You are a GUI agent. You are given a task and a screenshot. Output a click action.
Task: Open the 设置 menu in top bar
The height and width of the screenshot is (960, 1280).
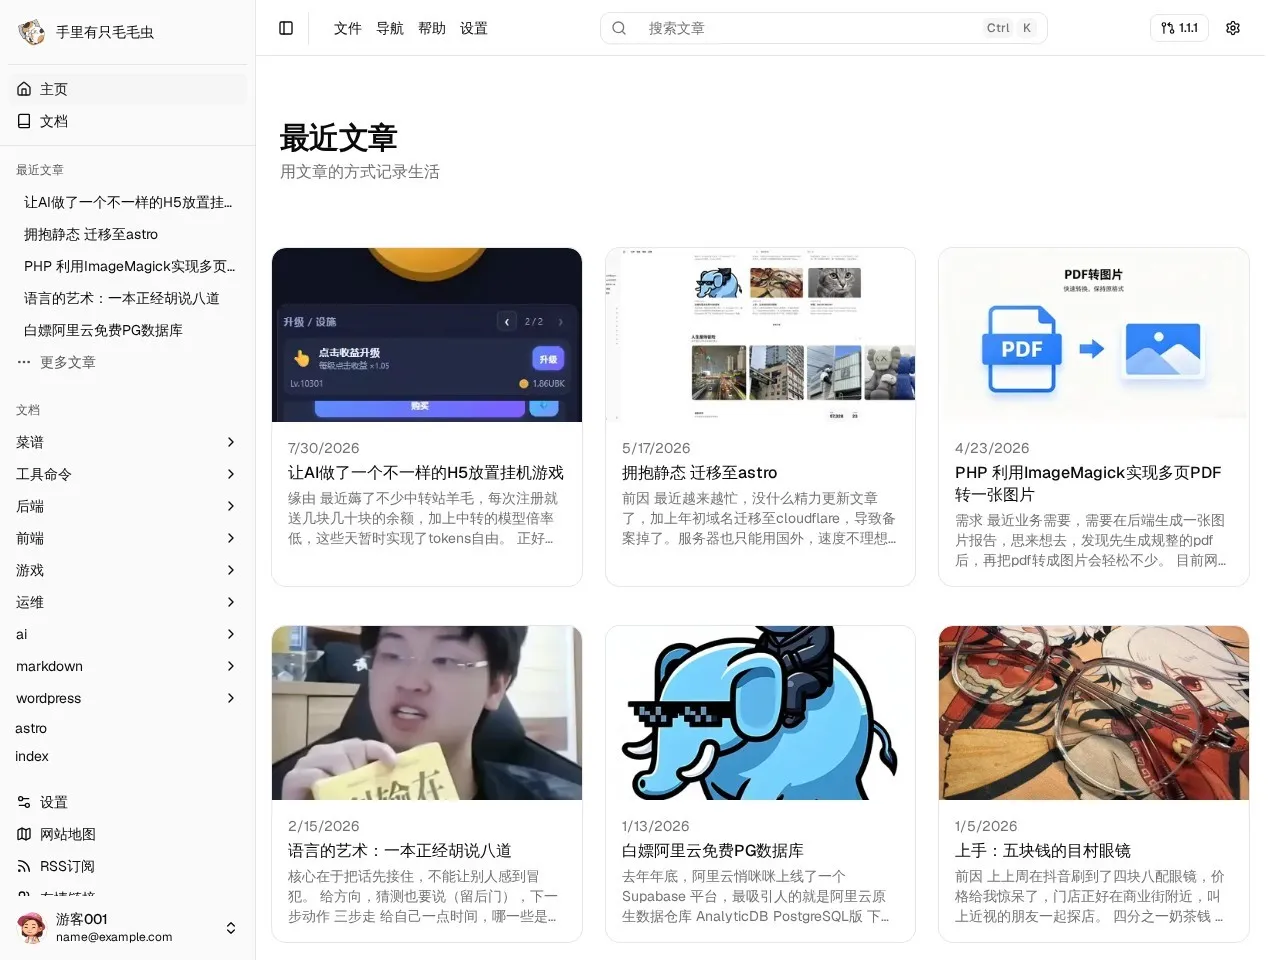click(x=474, y=28)
